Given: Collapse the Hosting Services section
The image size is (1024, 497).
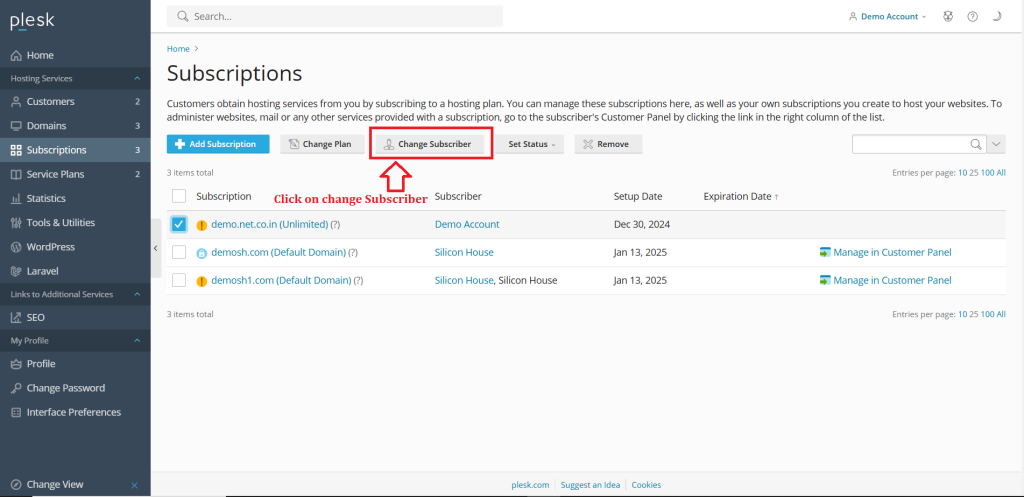Looking at the screenshot, I should click(x=137, y=78).
